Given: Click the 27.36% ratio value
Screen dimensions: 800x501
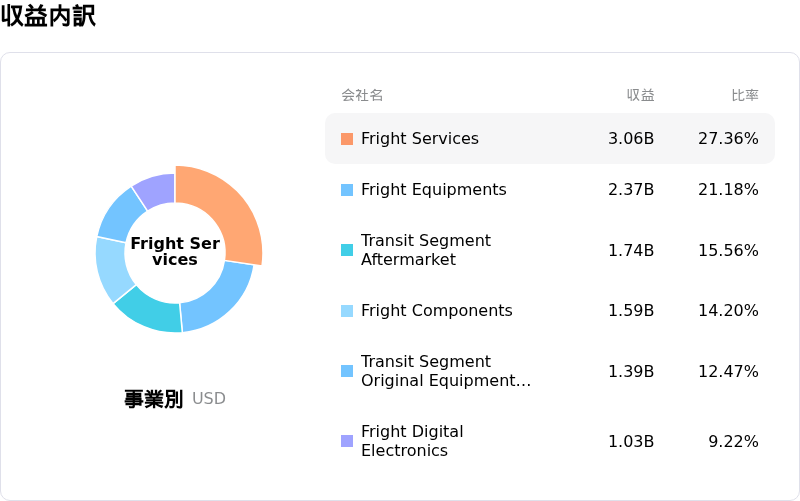Looking at the screenshot, I should tap(728, 138).
